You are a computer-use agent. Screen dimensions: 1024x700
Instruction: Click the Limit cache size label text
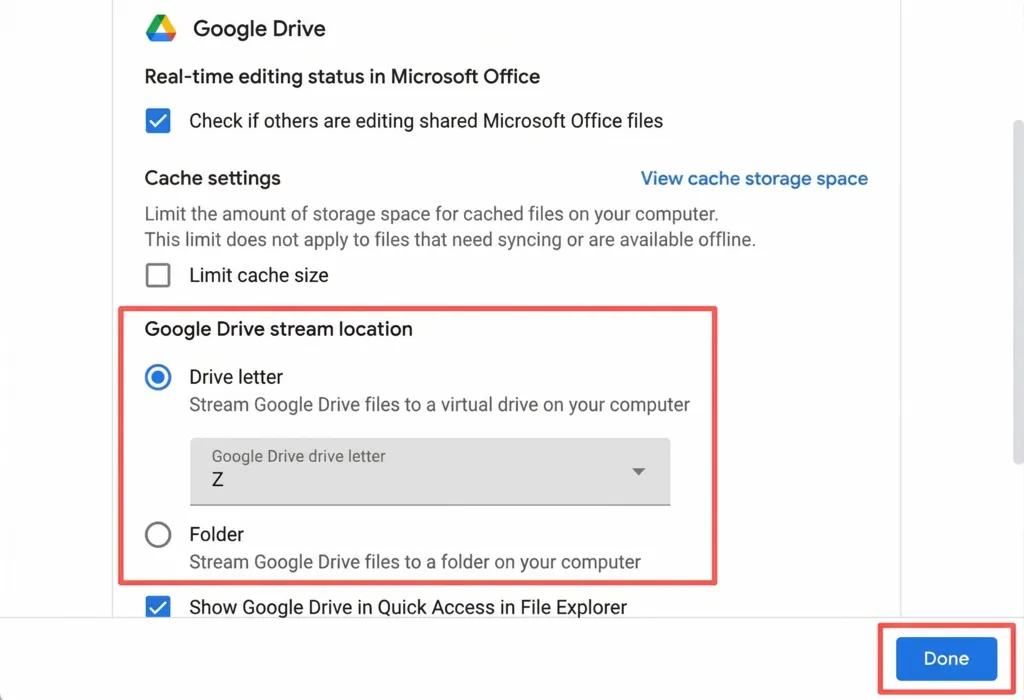coord(258,275)
